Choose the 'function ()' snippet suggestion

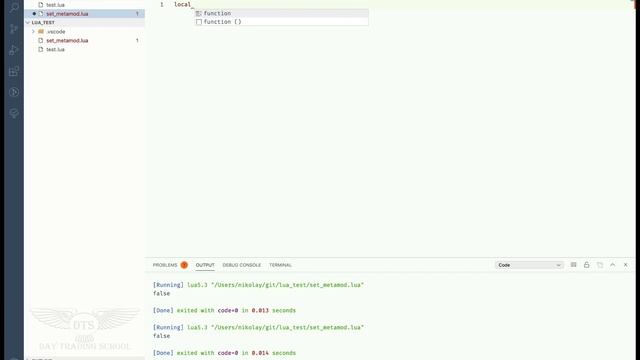(x=282, y=22)
